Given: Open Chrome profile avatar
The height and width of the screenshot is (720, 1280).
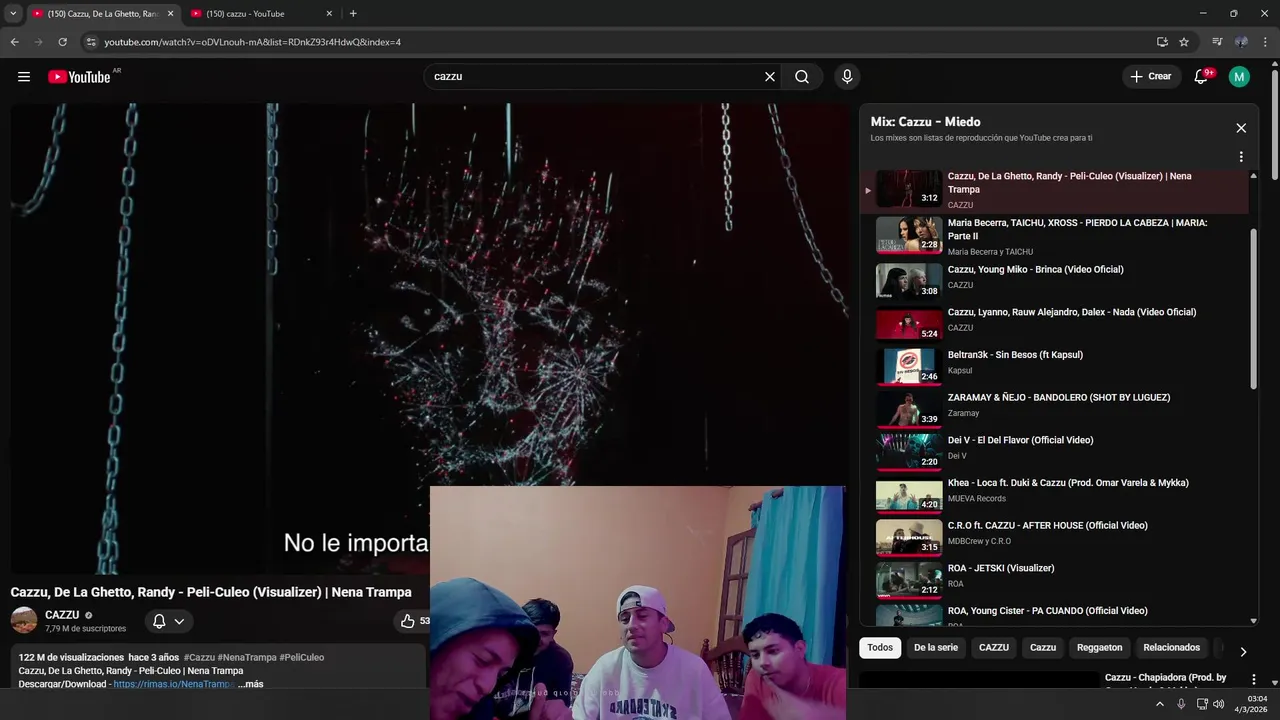Looking at the screenshot, I should click(x=1241, y=42).
